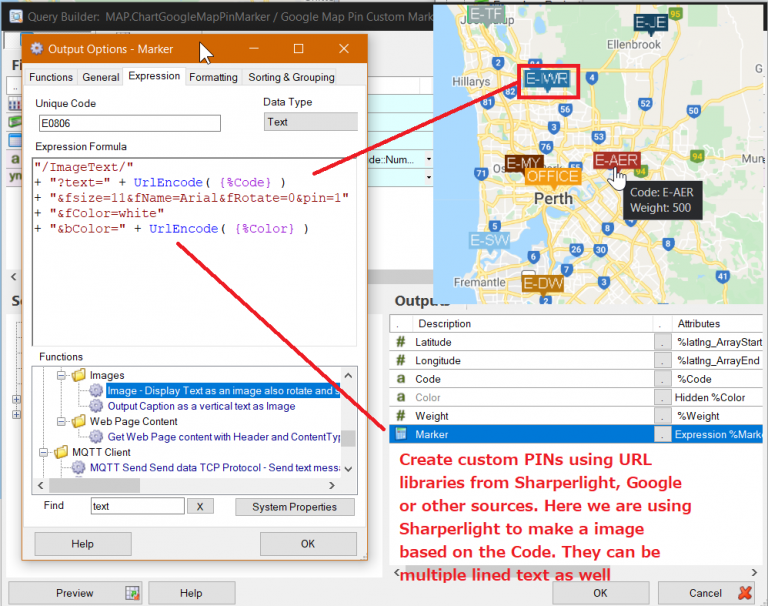768x606 pixels.
Task: Click the text type icon beside Code
Action: coord(401,379)
